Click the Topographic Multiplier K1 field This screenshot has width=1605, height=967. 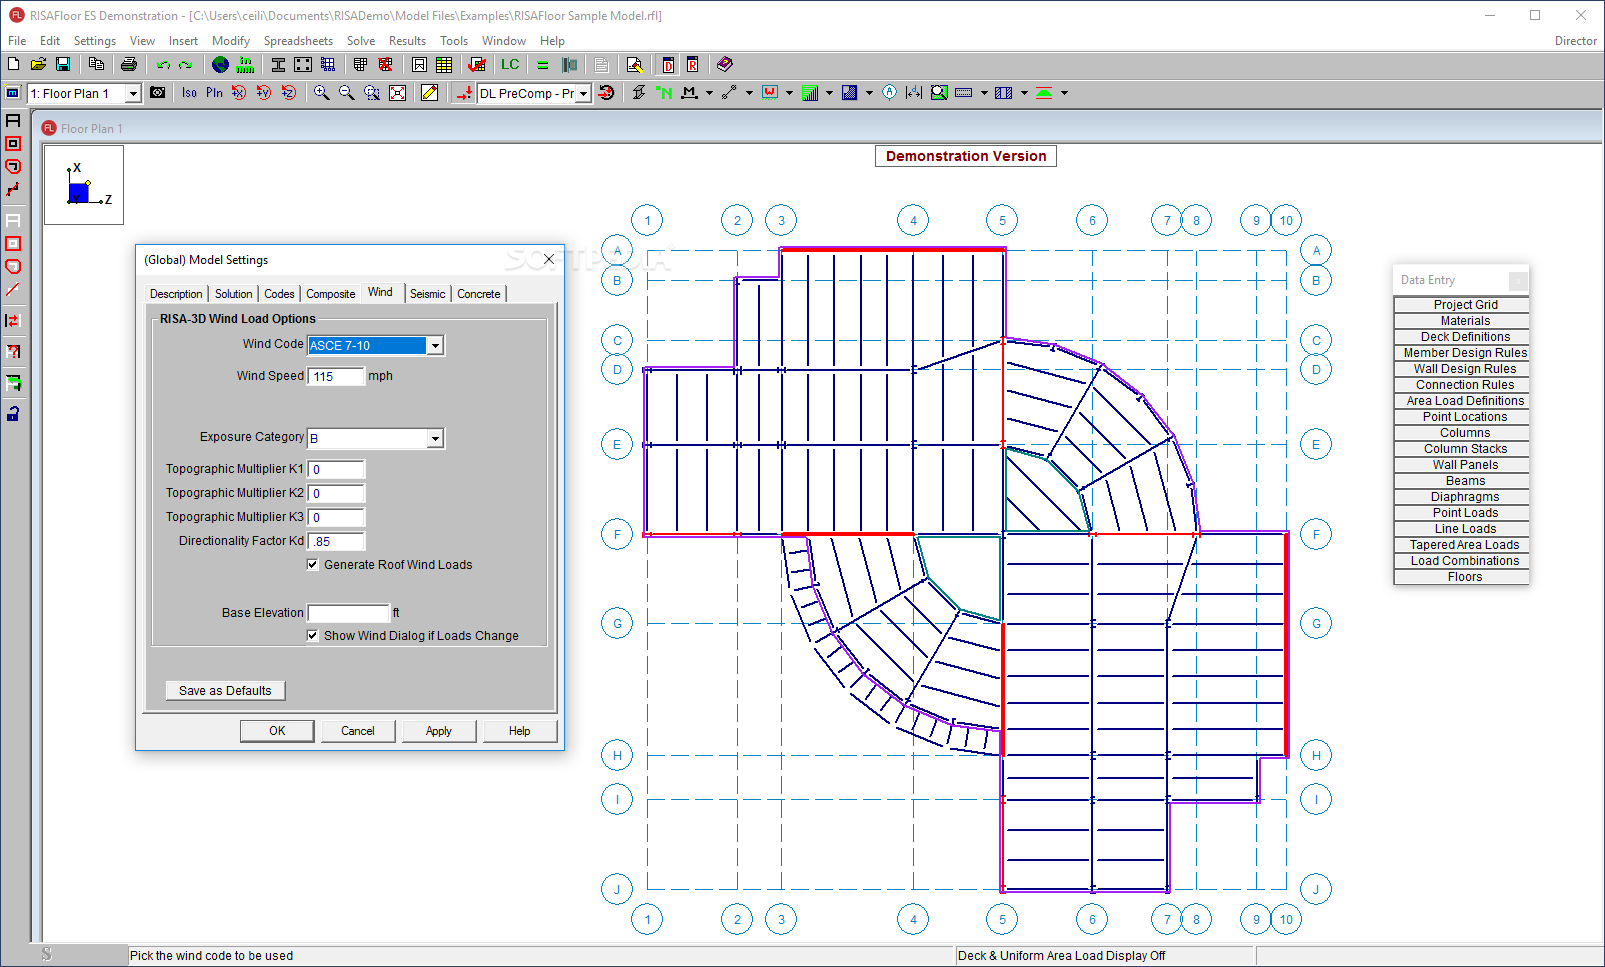tap(336, 469)
